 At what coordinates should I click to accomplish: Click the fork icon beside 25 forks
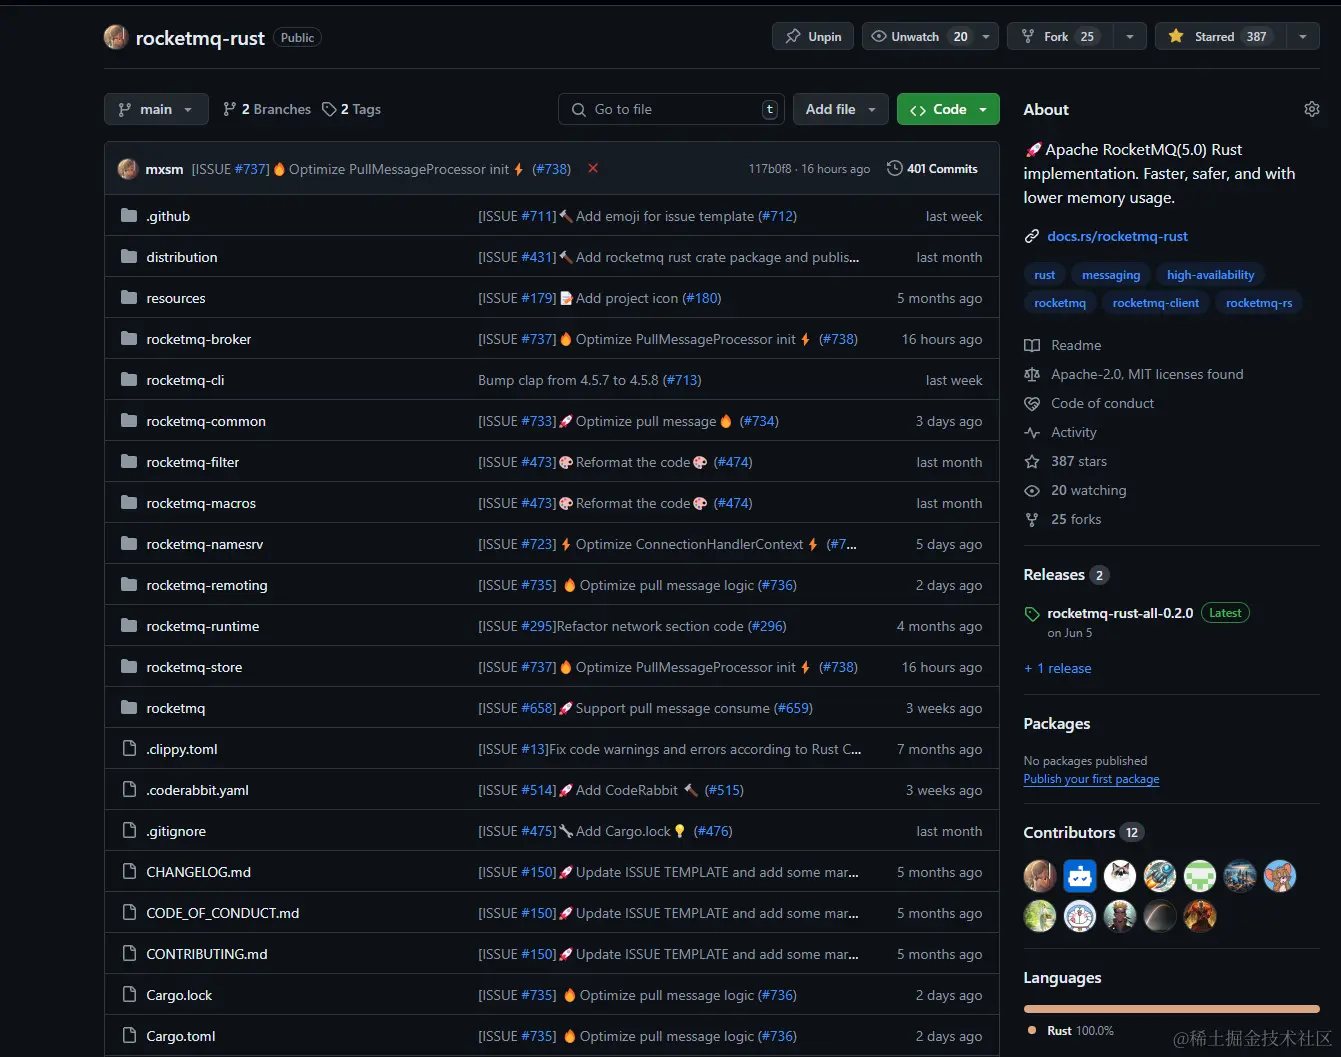tap(1032, 519)
